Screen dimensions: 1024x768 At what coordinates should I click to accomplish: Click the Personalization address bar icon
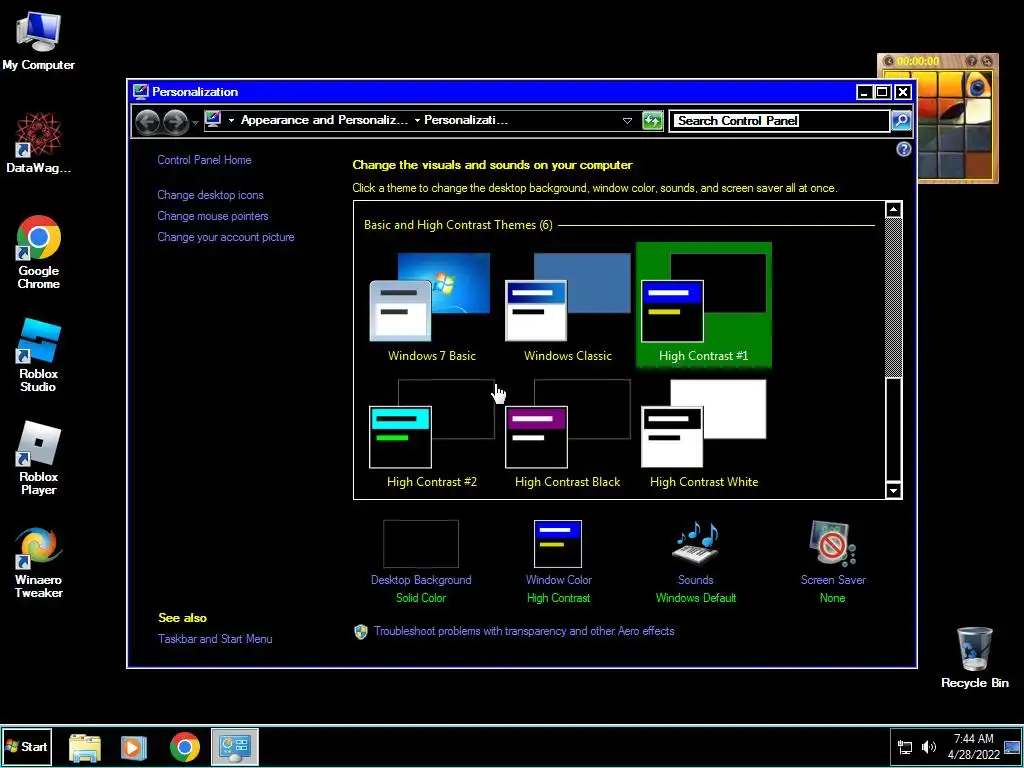214,120
